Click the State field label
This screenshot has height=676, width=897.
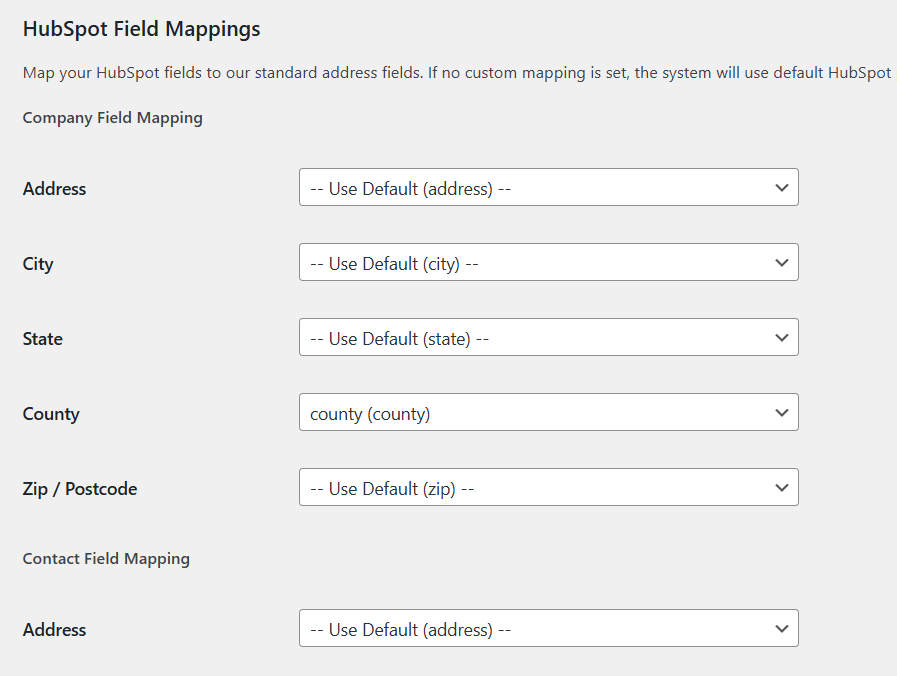pos(42,338)
